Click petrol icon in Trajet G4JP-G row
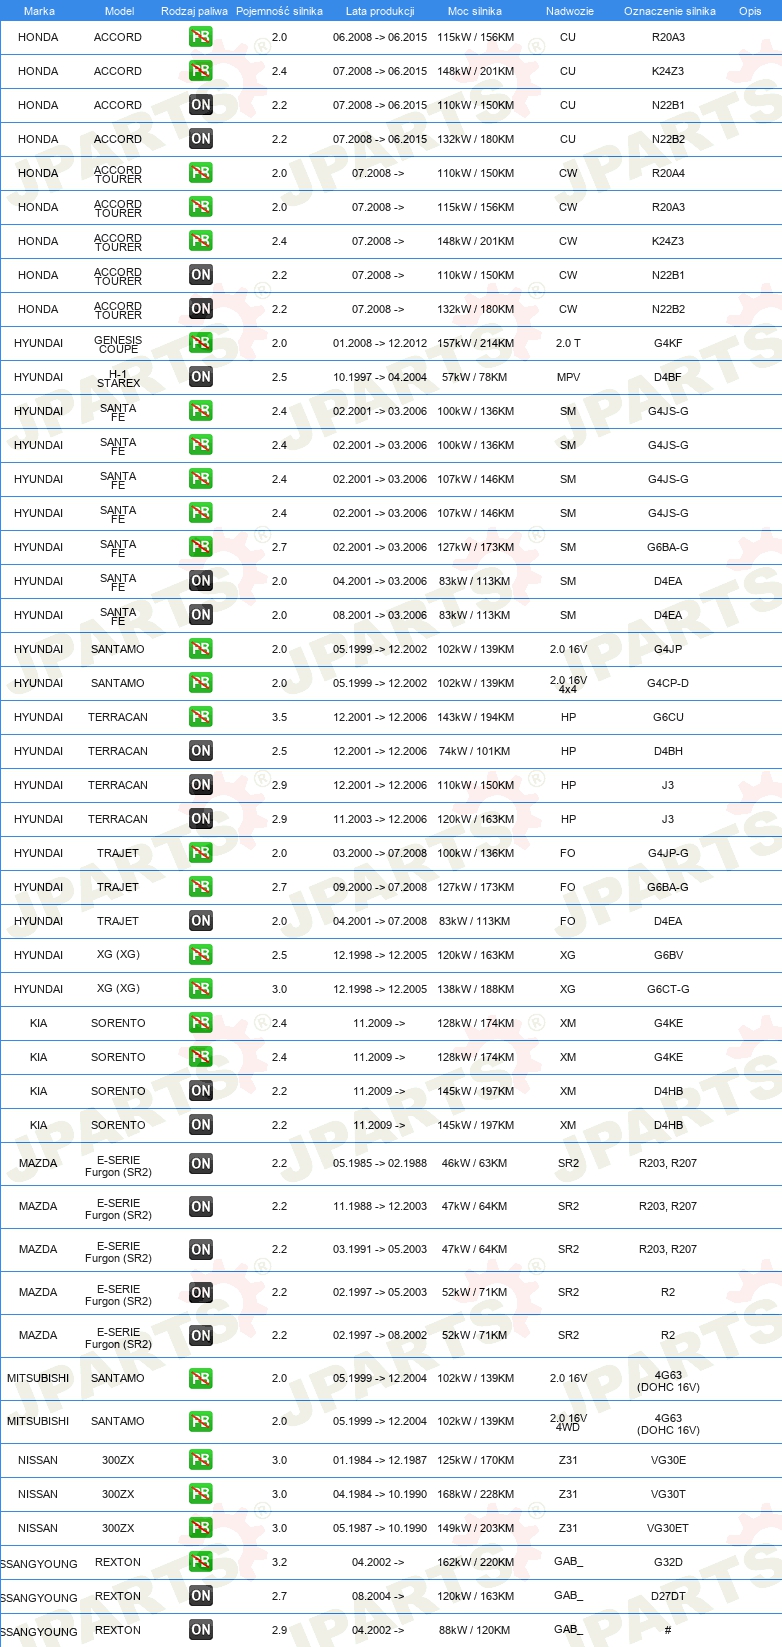 (x=200, y=853)
